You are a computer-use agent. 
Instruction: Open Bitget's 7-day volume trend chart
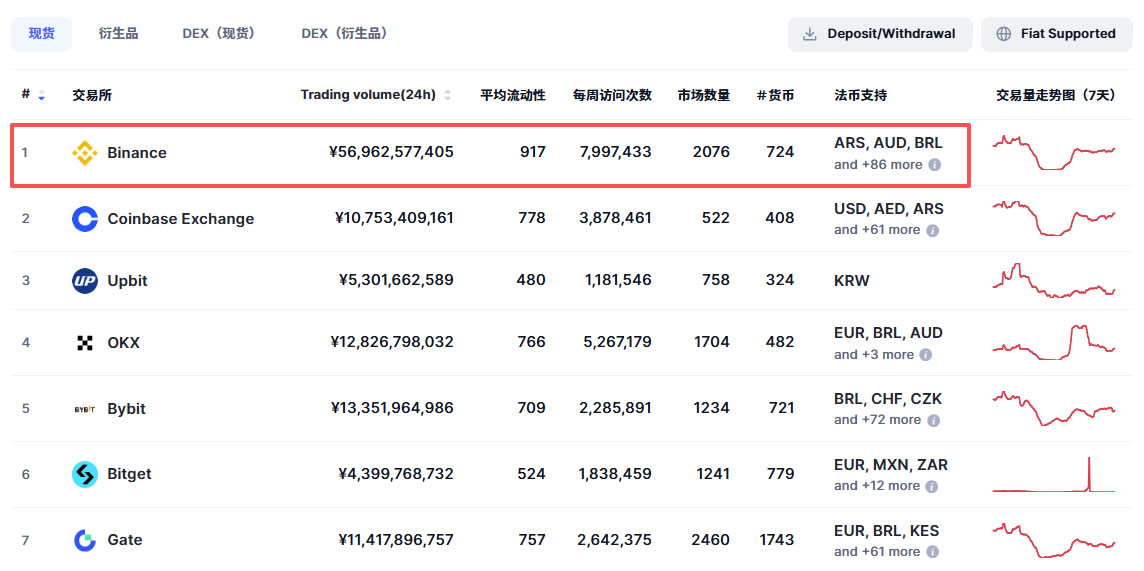tap(1054, 474)
